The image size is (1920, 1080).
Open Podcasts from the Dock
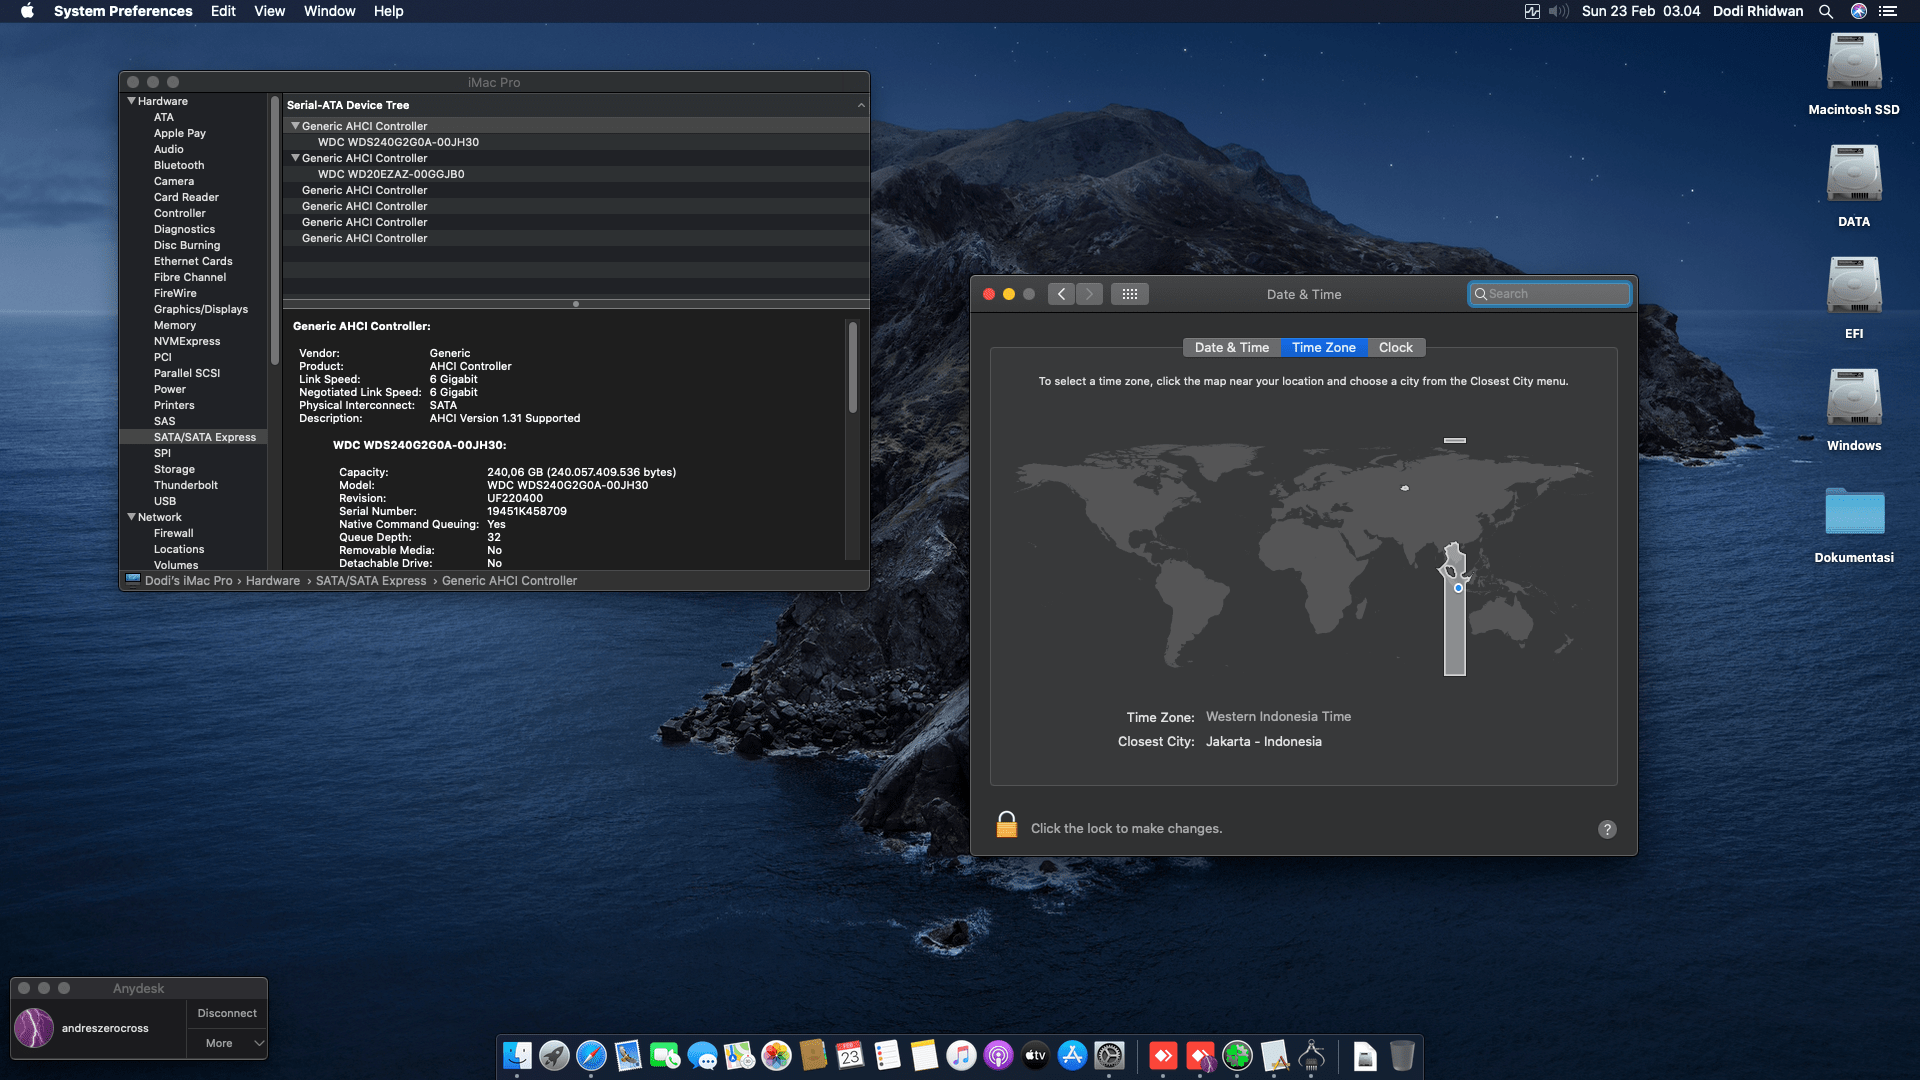tap(998, 1055)
